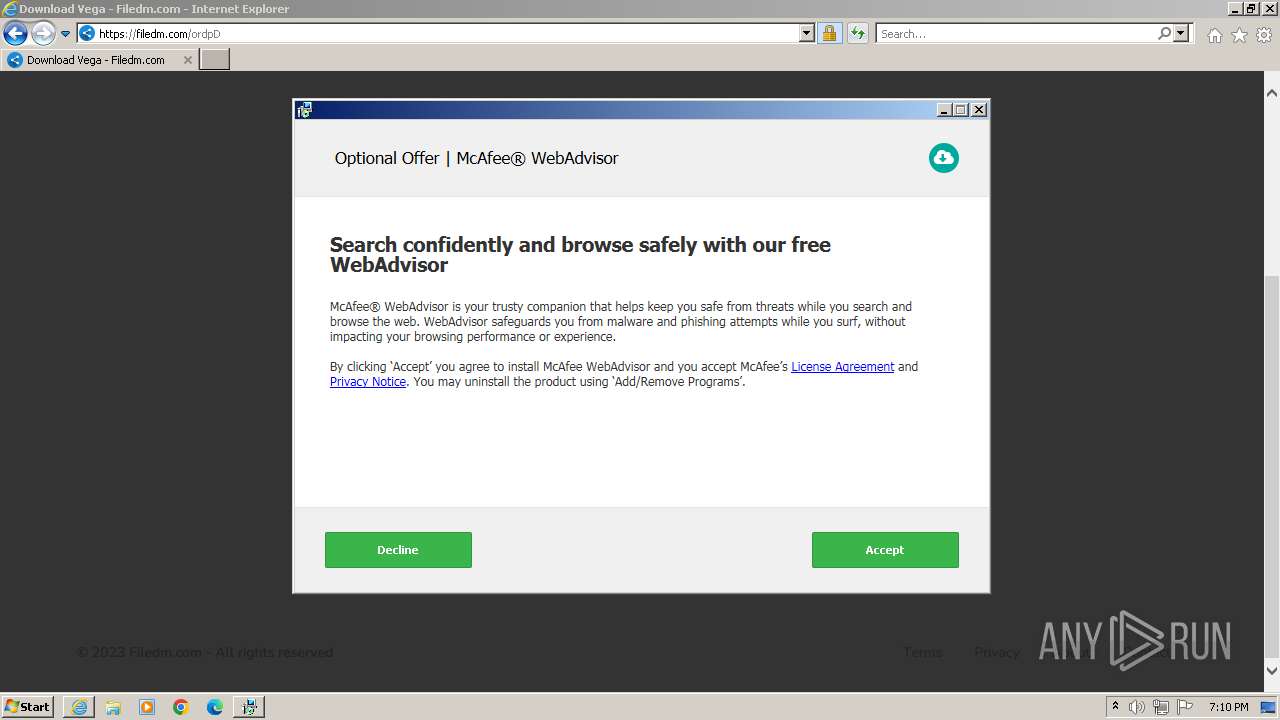The width and height of the screenshot is (1280, 720).
Task: Open Chrome from the taskbar
Action: [x=181, y=707]
